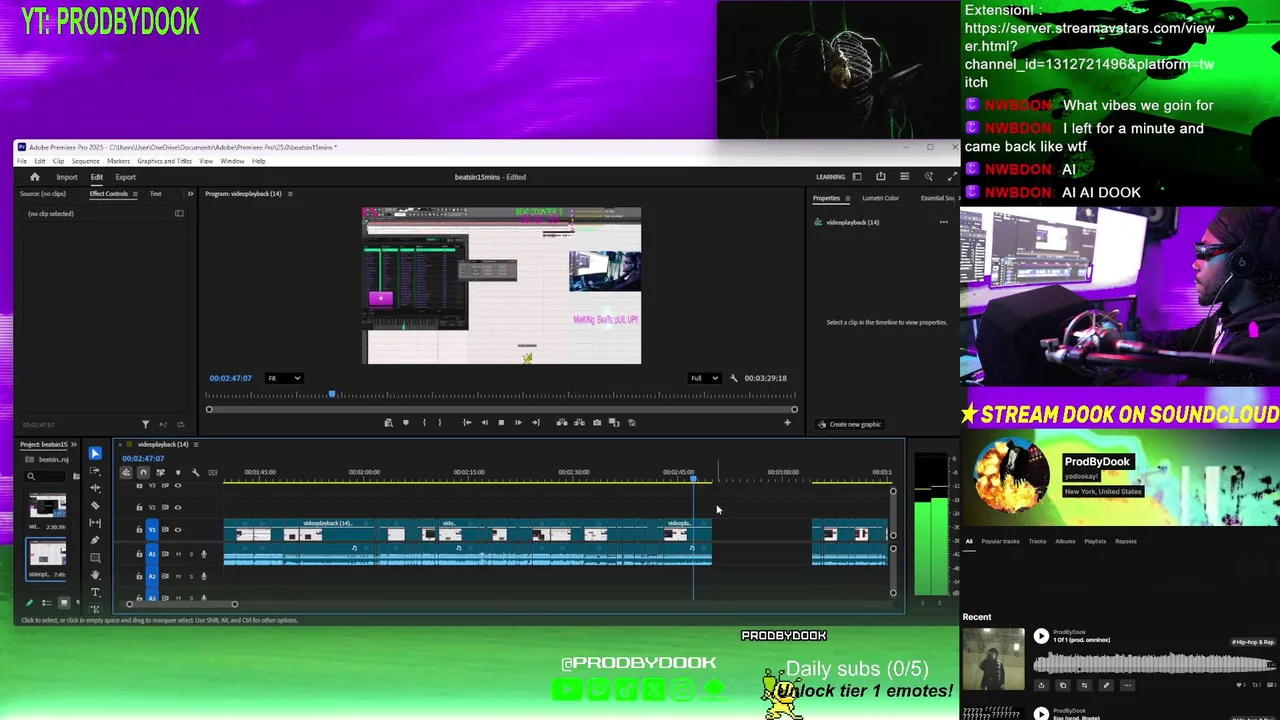Viewport: 1280px width, 720px height.
Task: Toggle lock on V1 track
Action: pyautogui.click(x=139, y=530)
